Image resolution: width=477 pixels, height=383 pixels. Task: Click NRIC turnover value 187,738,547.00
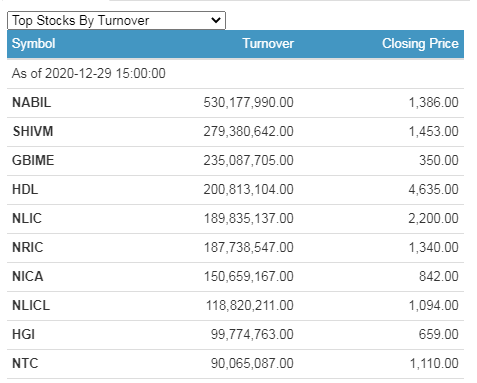[x=249, y=247]
